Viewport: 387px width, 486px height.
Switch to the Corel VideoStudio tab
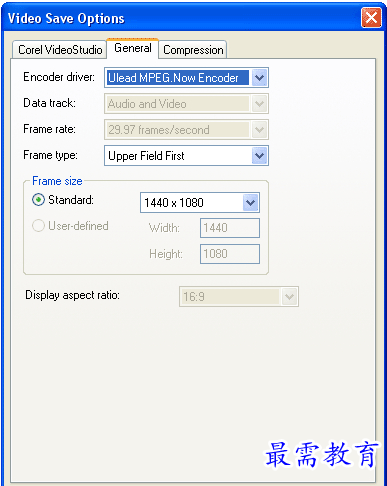coord(60,50)
